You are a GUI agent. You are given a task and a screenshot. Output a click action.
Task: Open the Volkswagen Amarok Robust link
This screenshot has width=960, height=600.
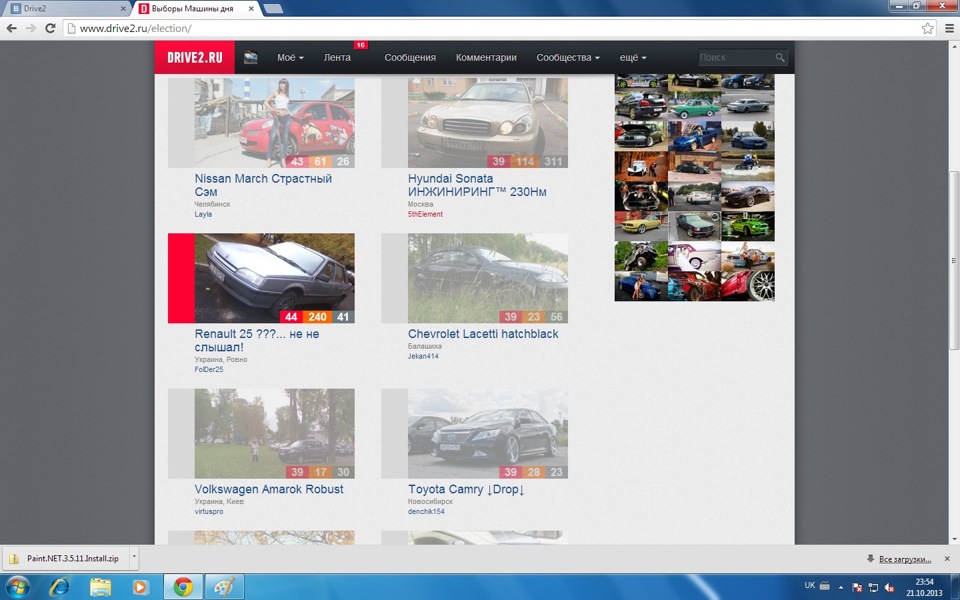[x=269, y=489]
